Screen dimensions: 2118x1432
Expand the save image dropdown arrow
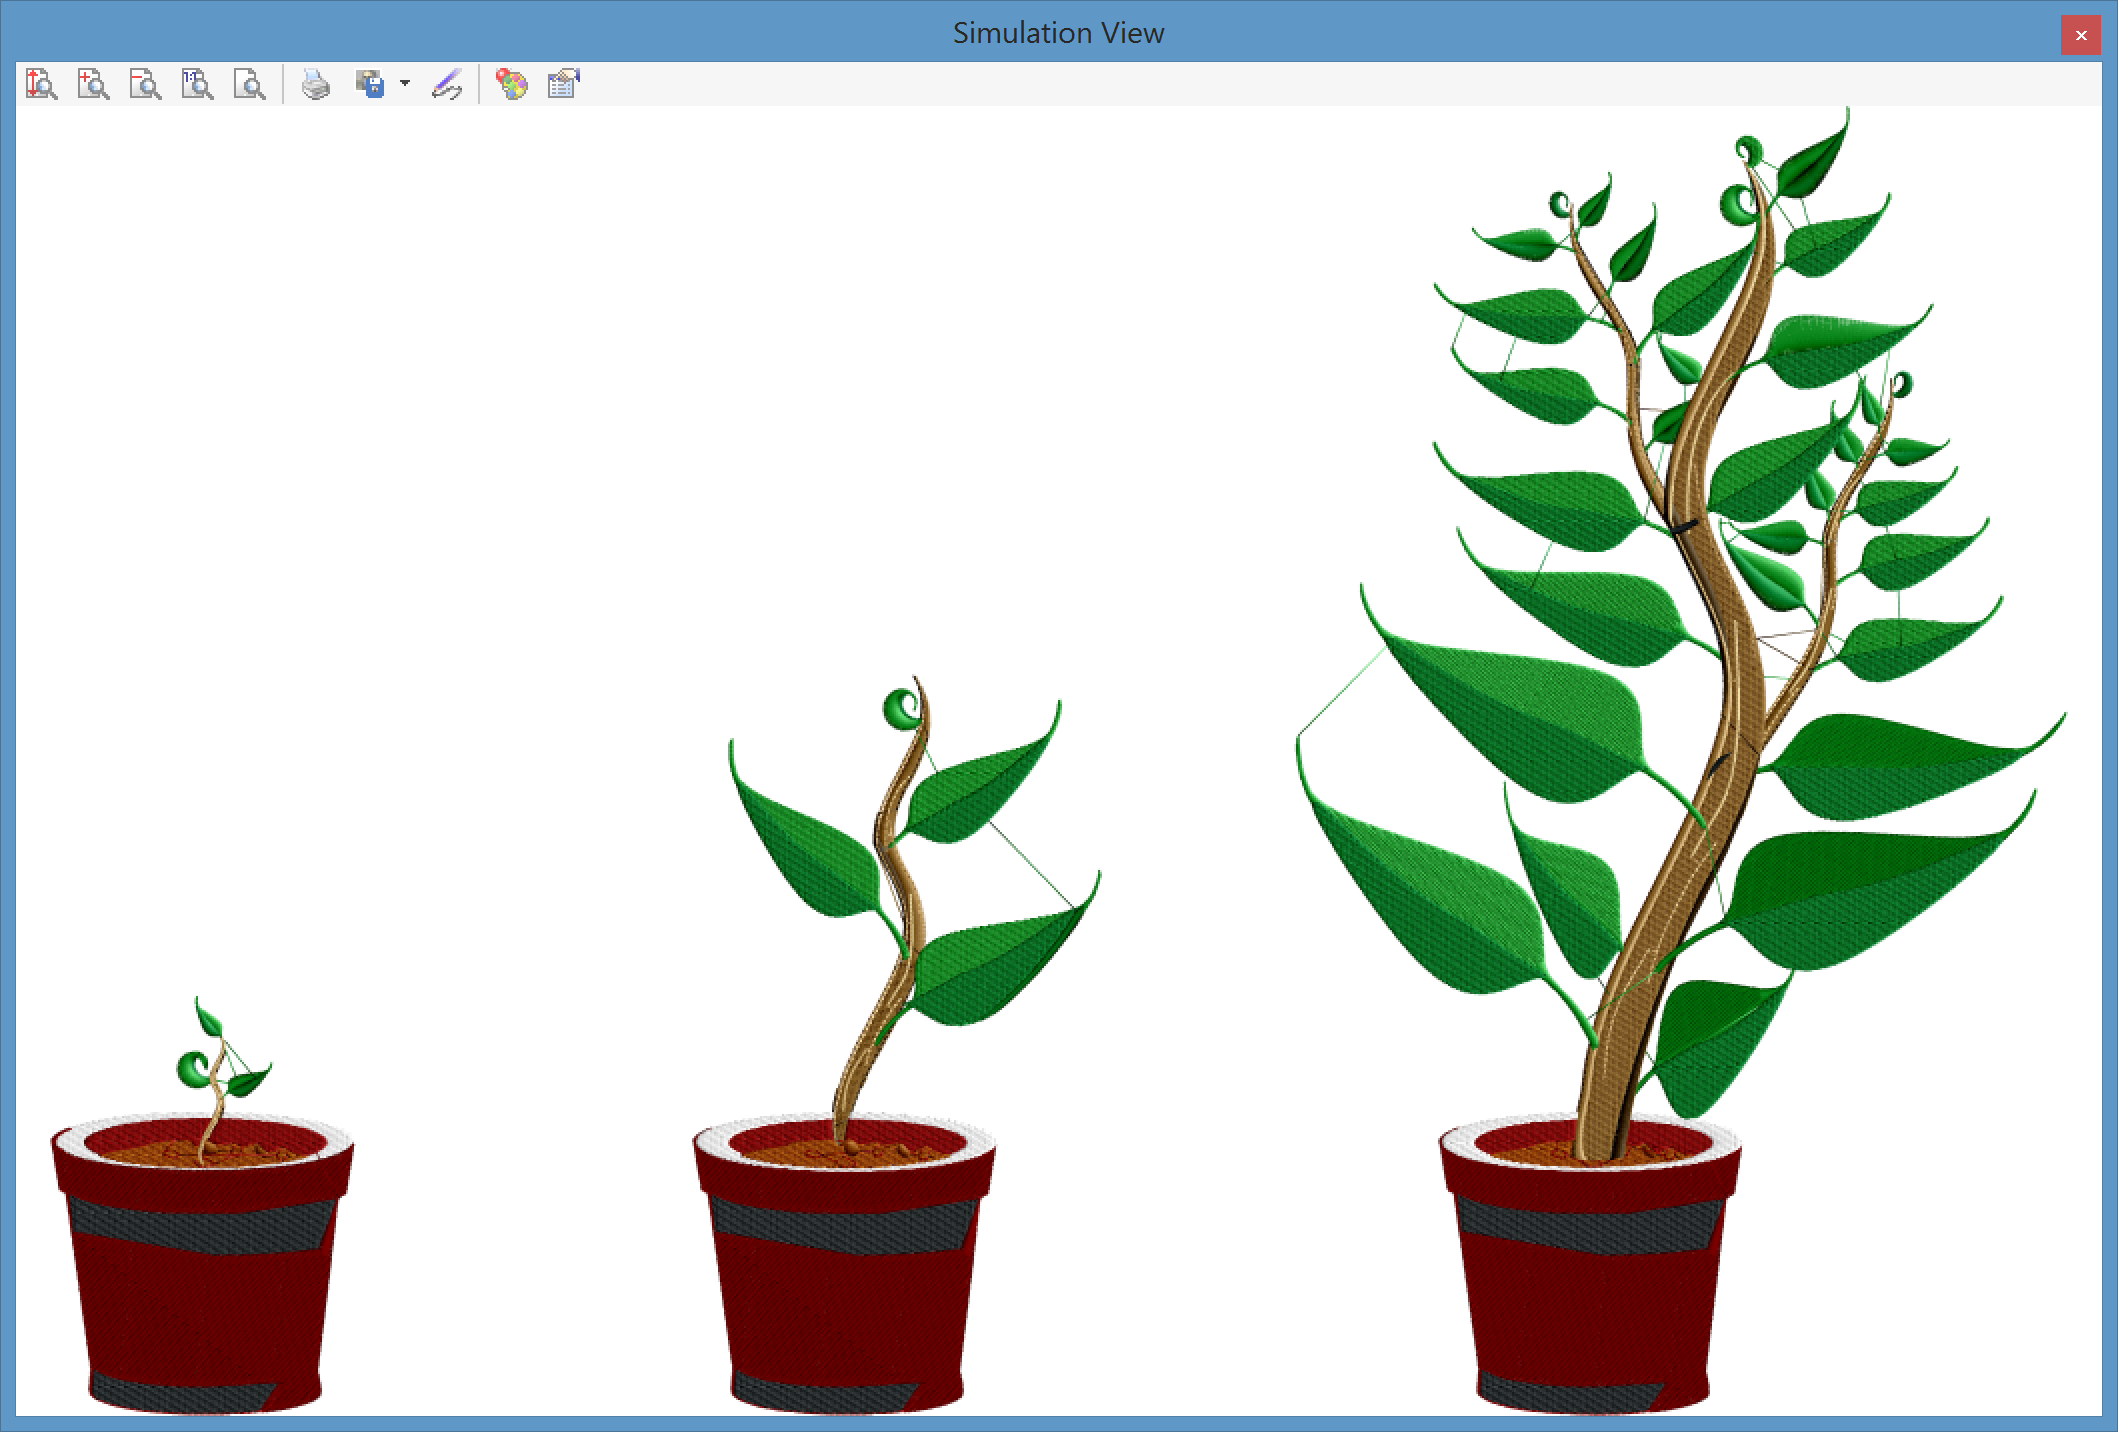click(405, 85)
